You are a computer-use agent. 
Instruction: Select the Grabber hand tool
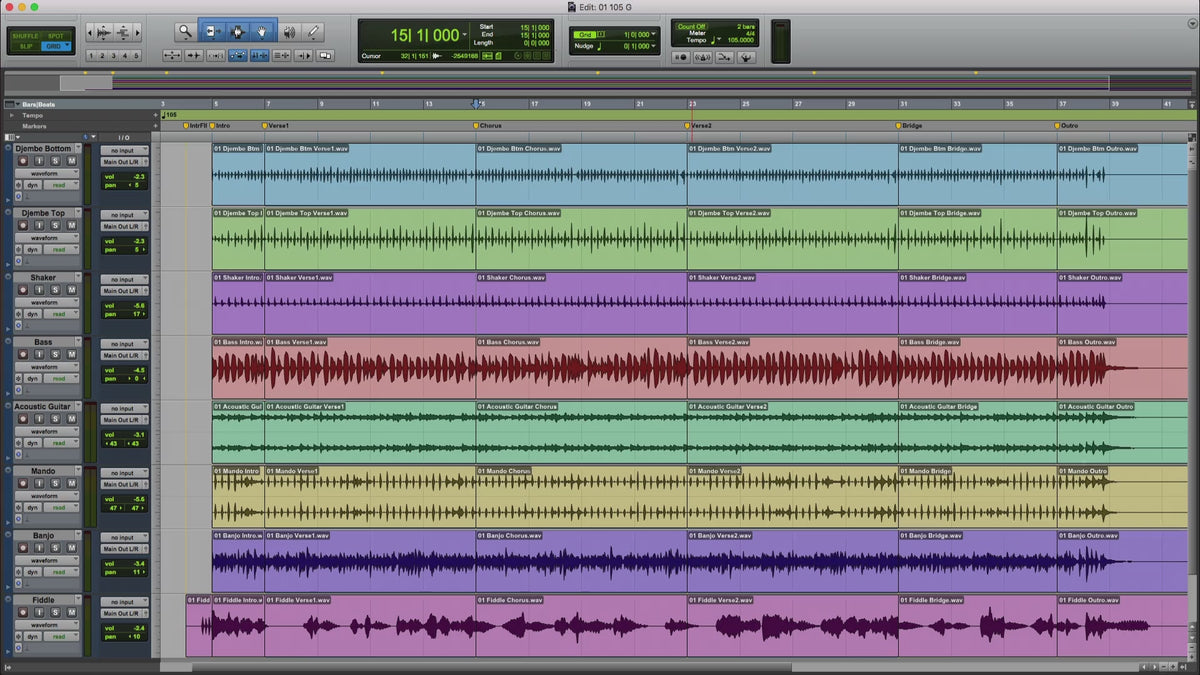coord(263,32)
